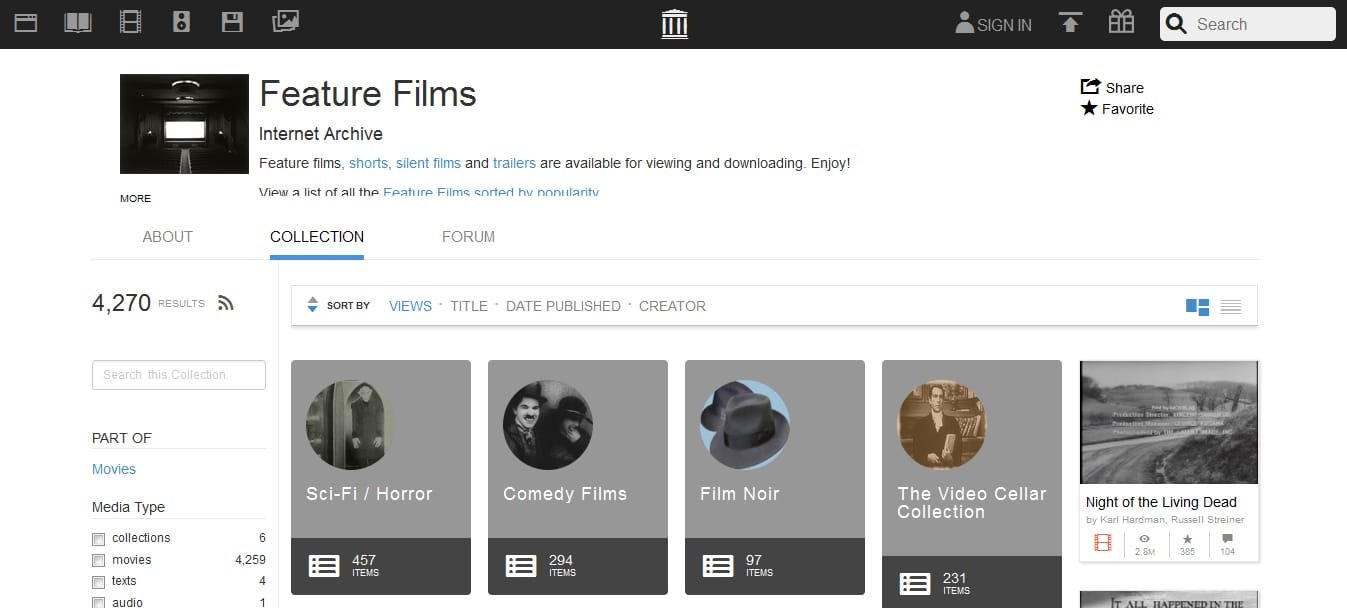Switch to list view
The image size is (1347, 608).
(1230, 306)
